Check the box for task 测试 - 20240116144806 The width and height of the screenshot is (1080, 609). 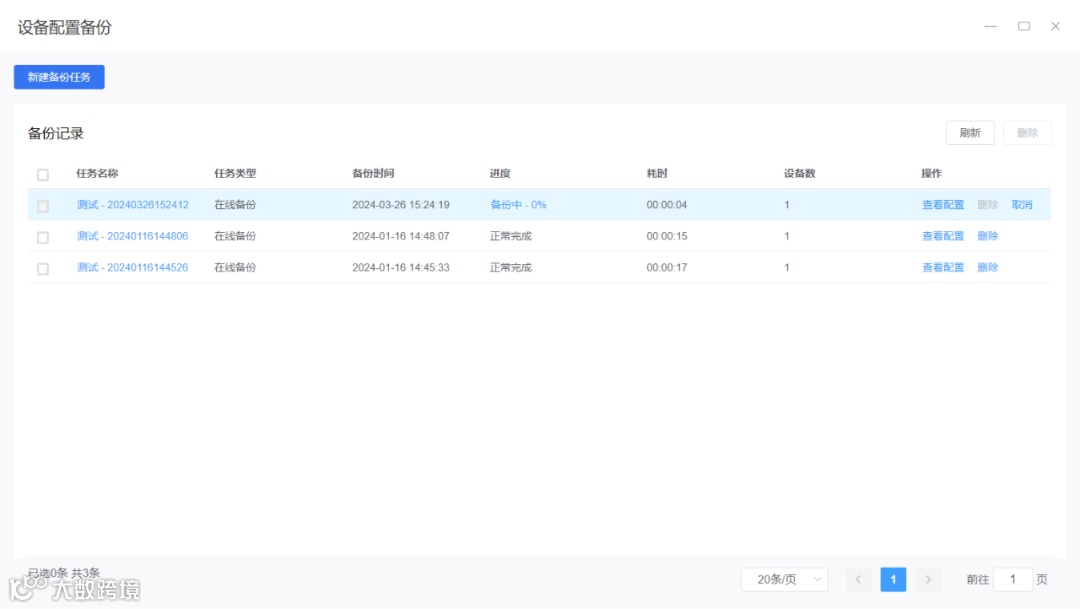[43, 237]
